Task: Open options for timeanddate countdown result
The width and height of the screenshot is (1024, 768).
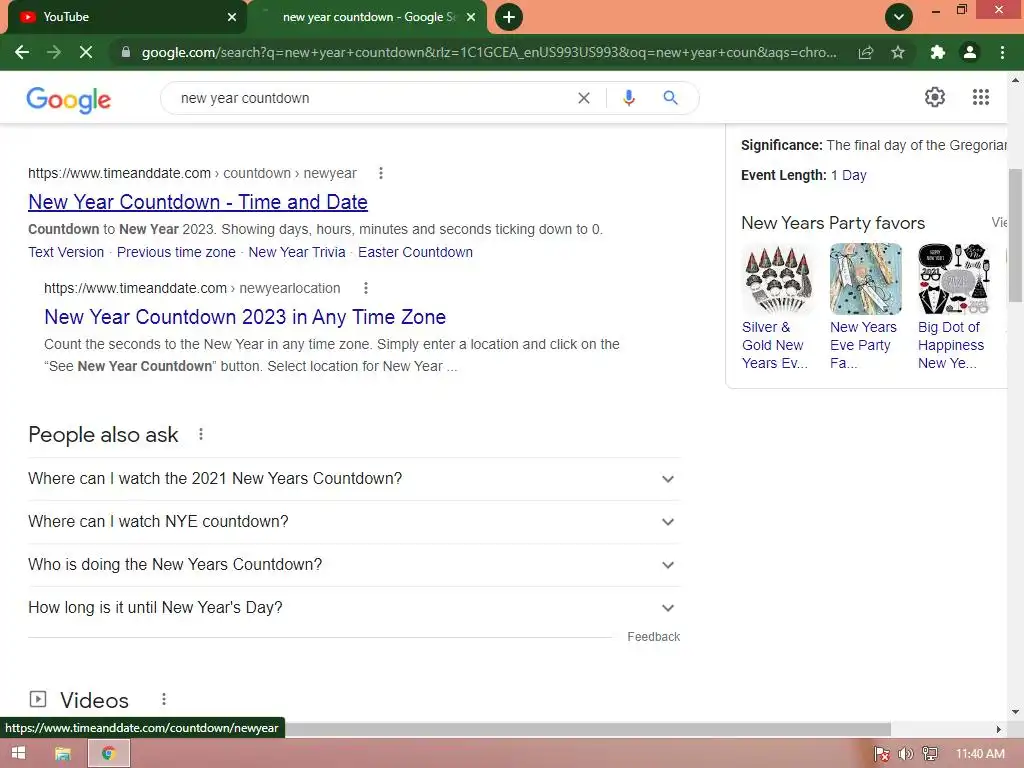Action: point(381,173)
